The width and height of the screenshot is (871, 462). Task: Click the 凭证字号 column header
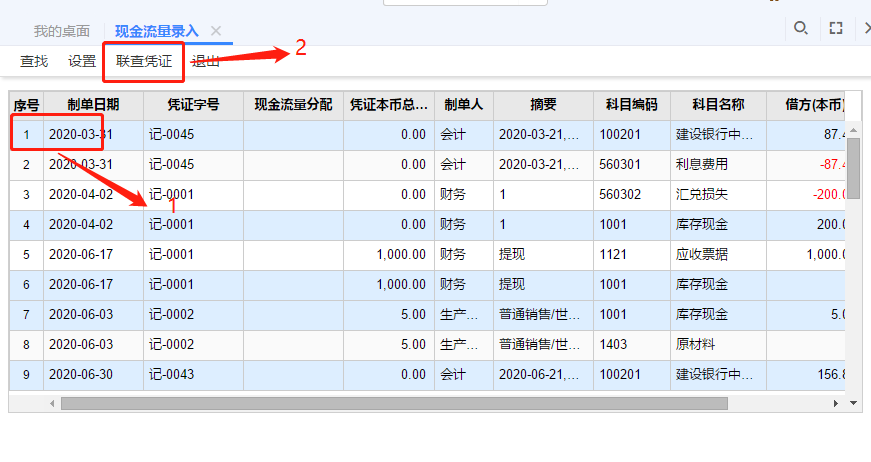click(x=193, y=105)
